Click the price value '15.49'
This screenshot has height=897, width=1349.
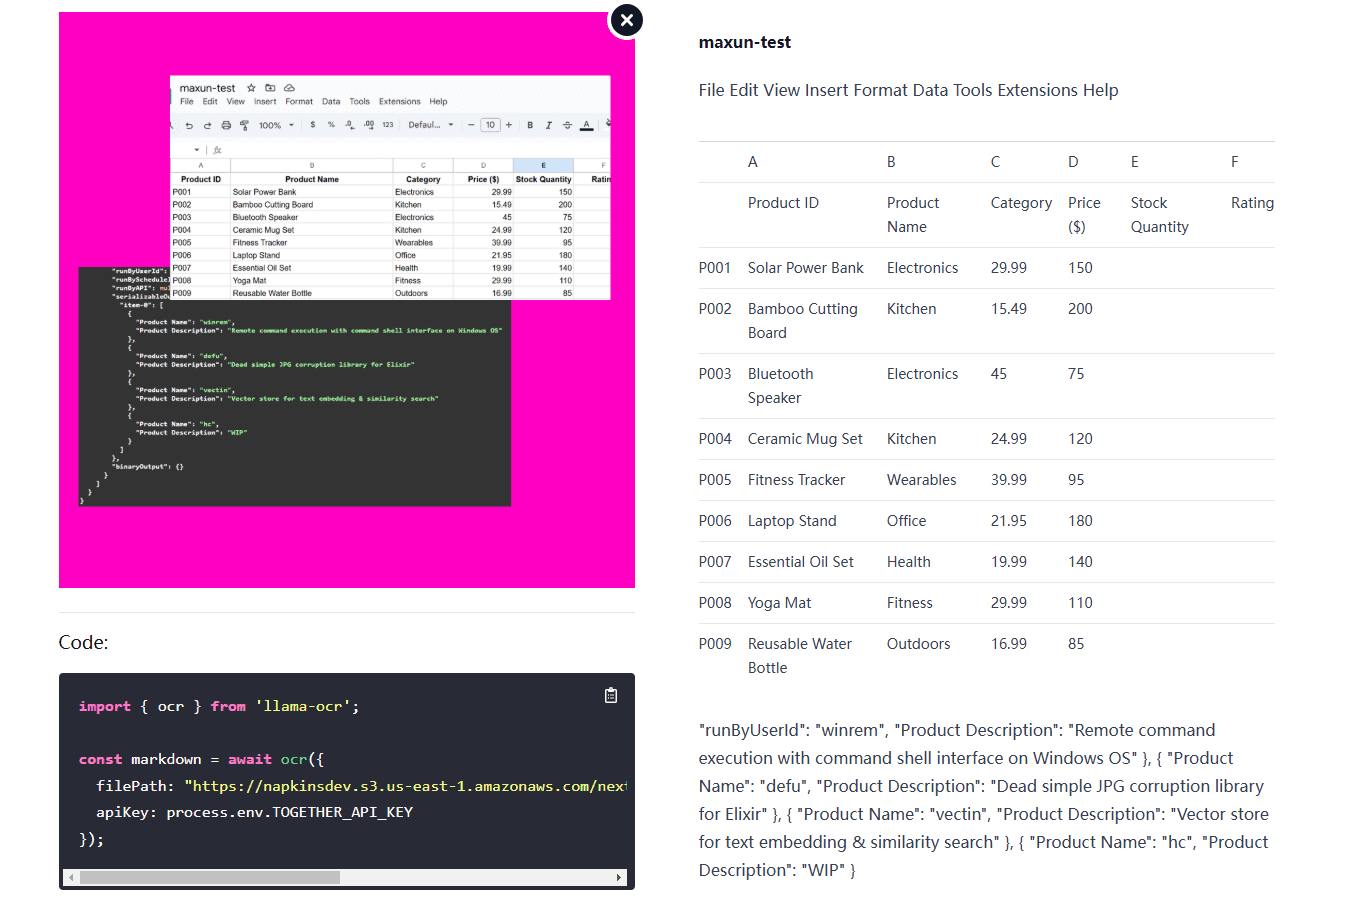pos(1009,309)
